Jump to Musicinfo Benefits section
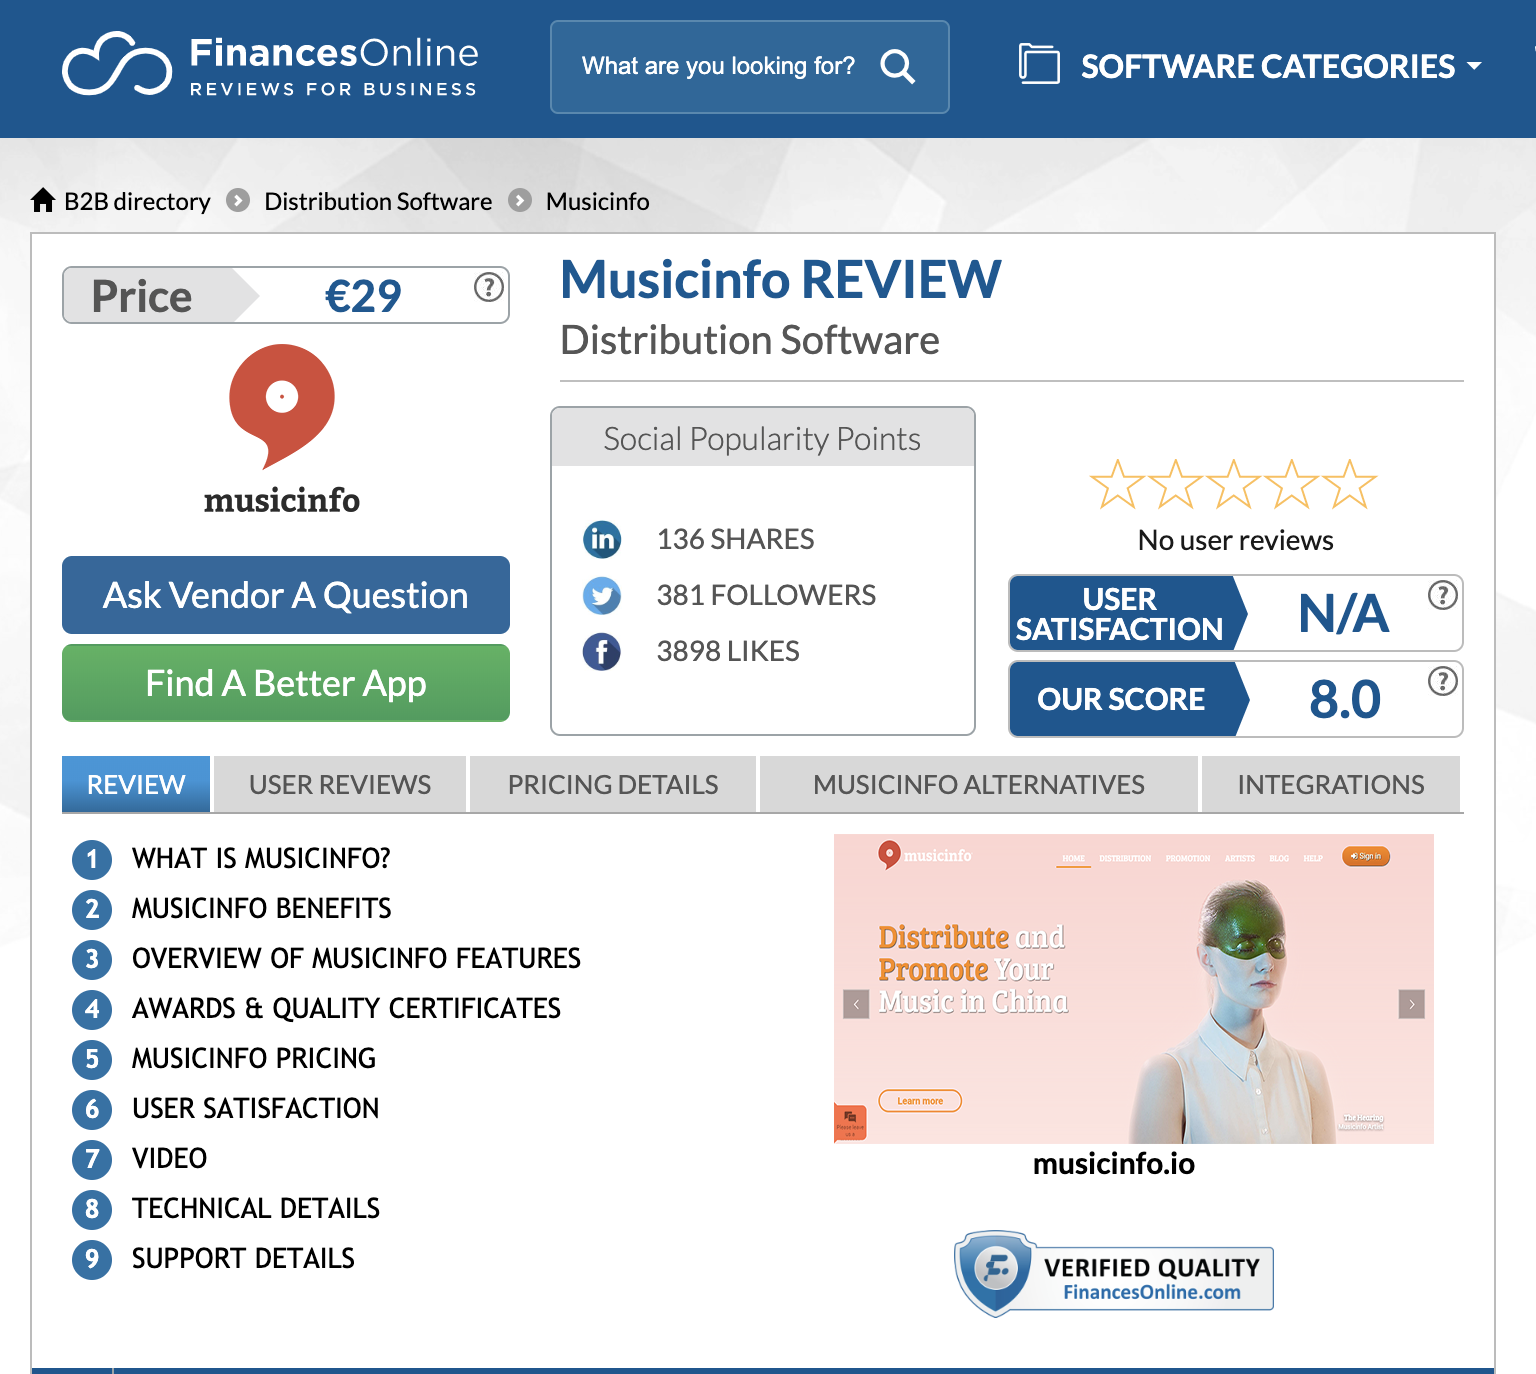 tap(262, 908)
